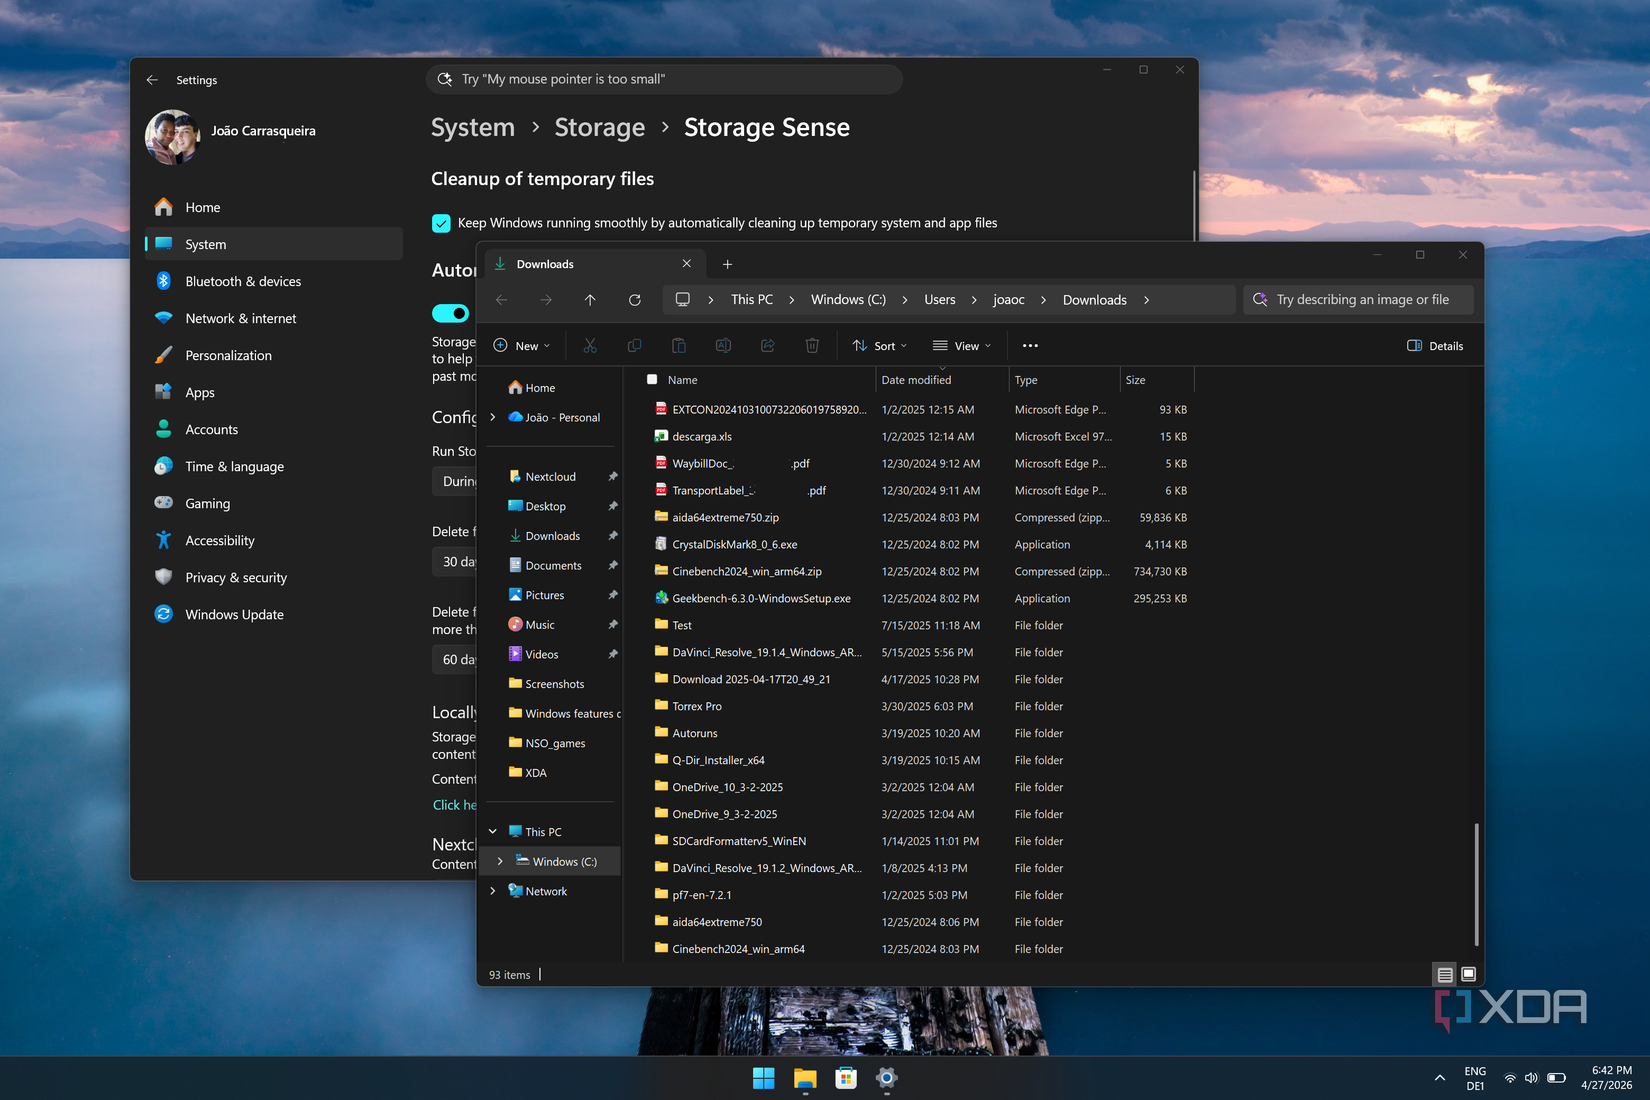The height and width of the screenshot is (1100, 1650).
Task: Add a new File Explorer tab
Action: [x=728, y=264]
